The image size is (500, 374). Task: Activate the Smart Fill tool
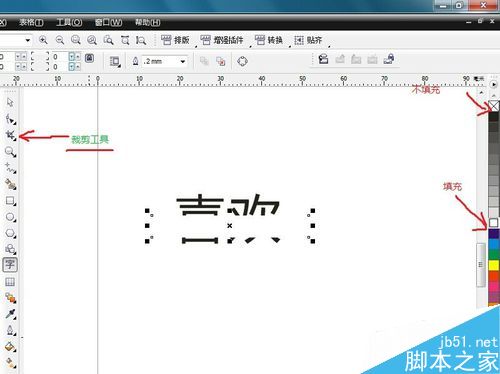[10, 184]
